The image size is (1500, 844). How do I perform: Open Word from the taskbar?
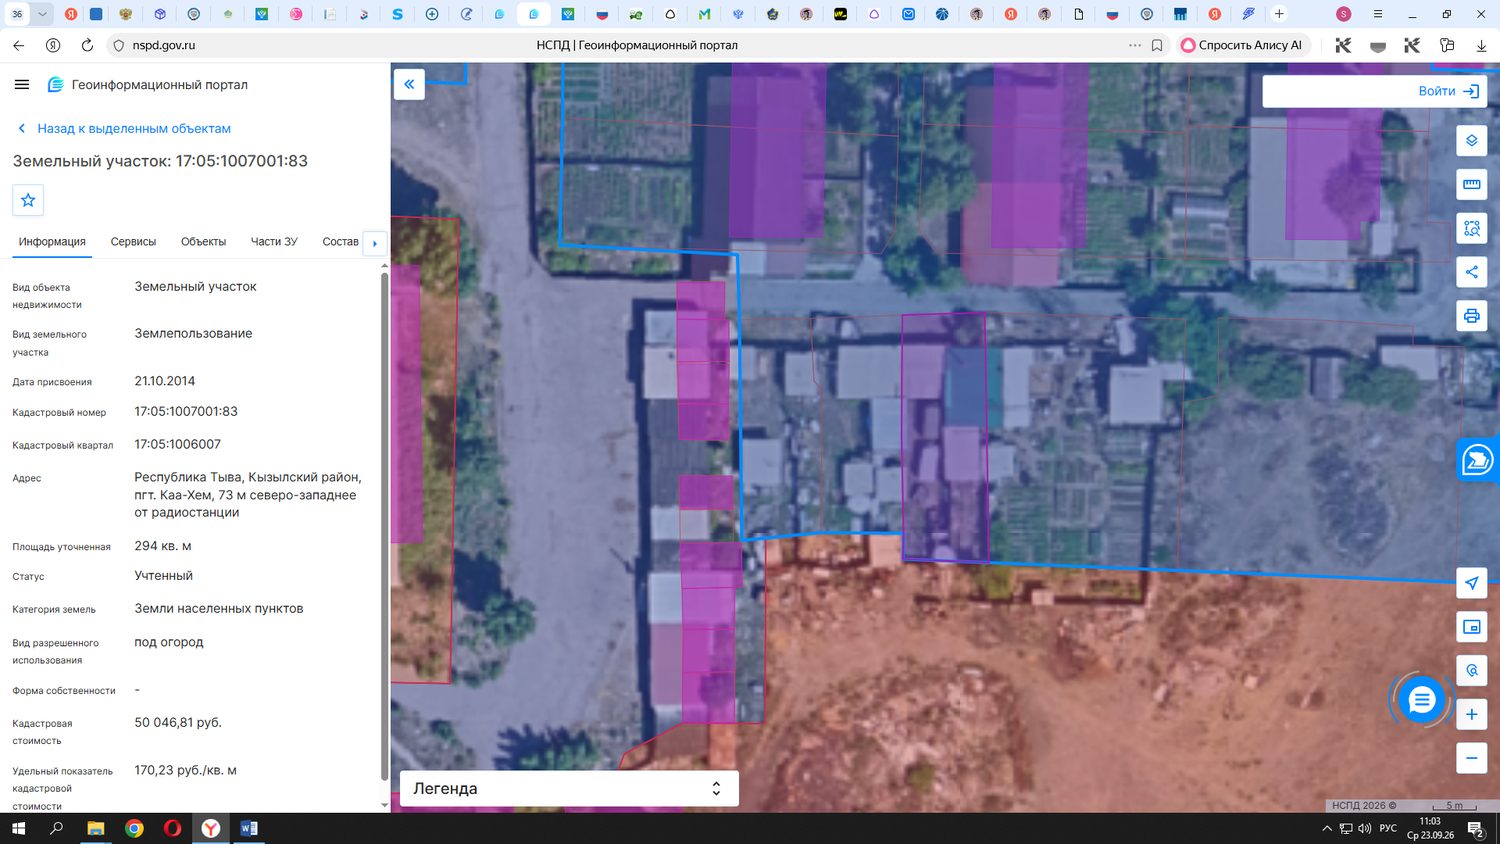[x=249, y=828]
